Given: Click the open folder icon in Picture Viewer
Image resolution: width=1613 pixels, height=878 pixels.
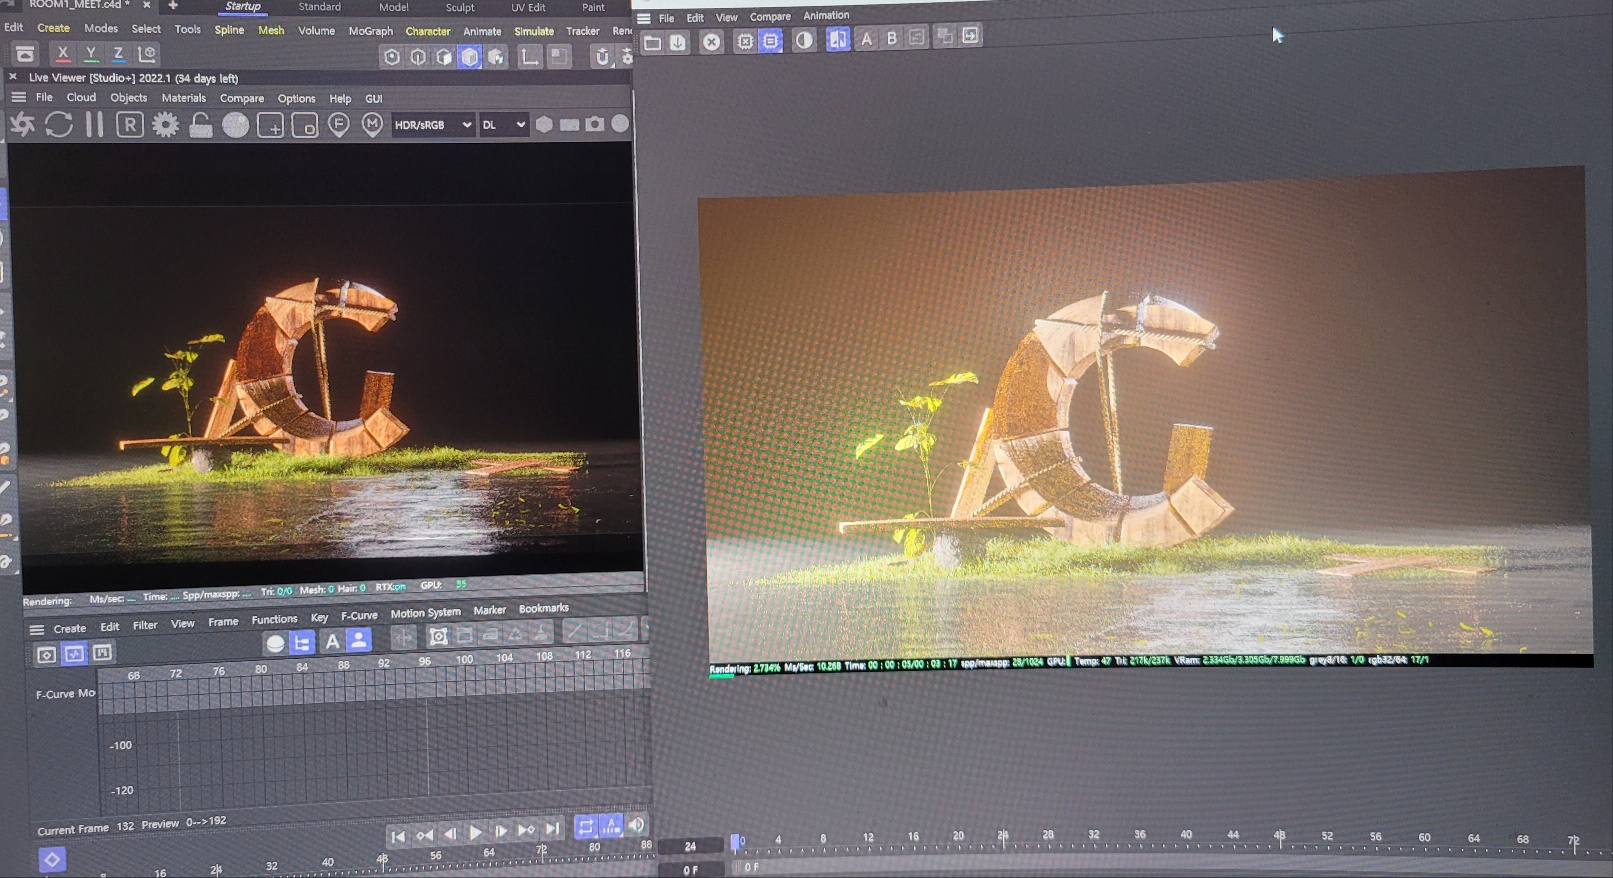Looking at the screenshot, I should (x=653, y=42).
